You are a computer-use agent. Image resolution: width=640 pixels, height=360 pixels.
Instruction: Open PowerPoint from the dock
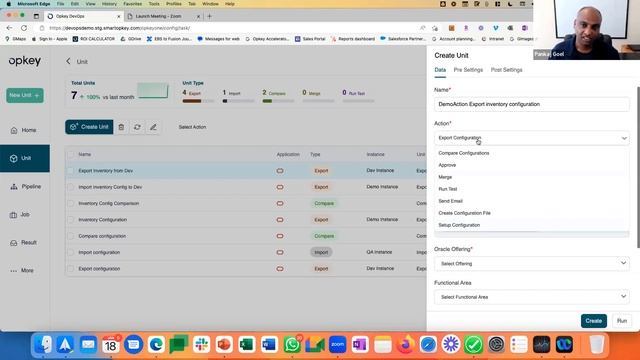tap(224, 344)
